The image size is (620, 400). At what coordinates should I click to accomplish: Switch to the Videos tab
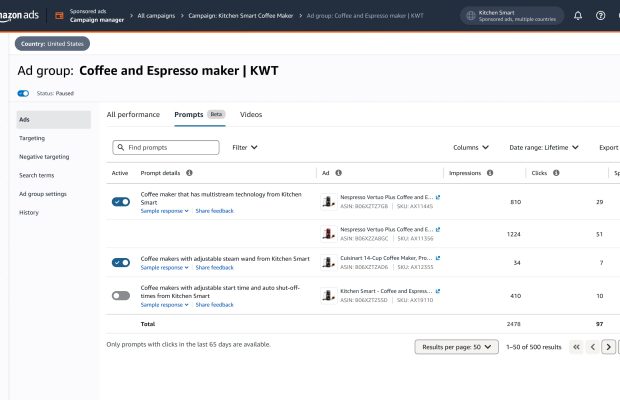251,115
